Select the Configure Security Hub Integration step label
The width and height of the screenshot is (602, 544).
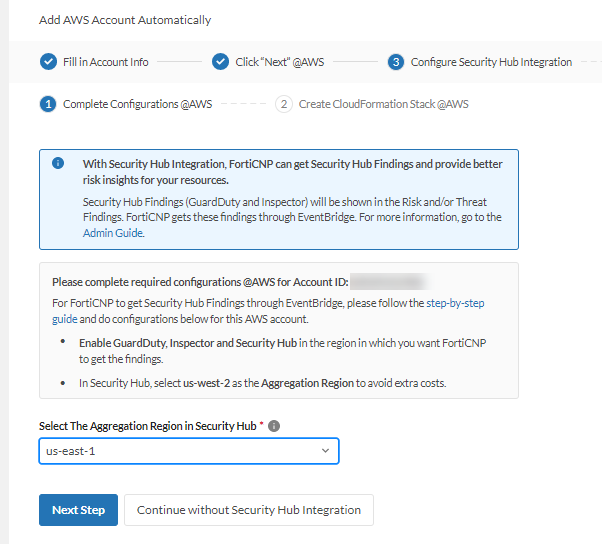(x=491, y=62)
